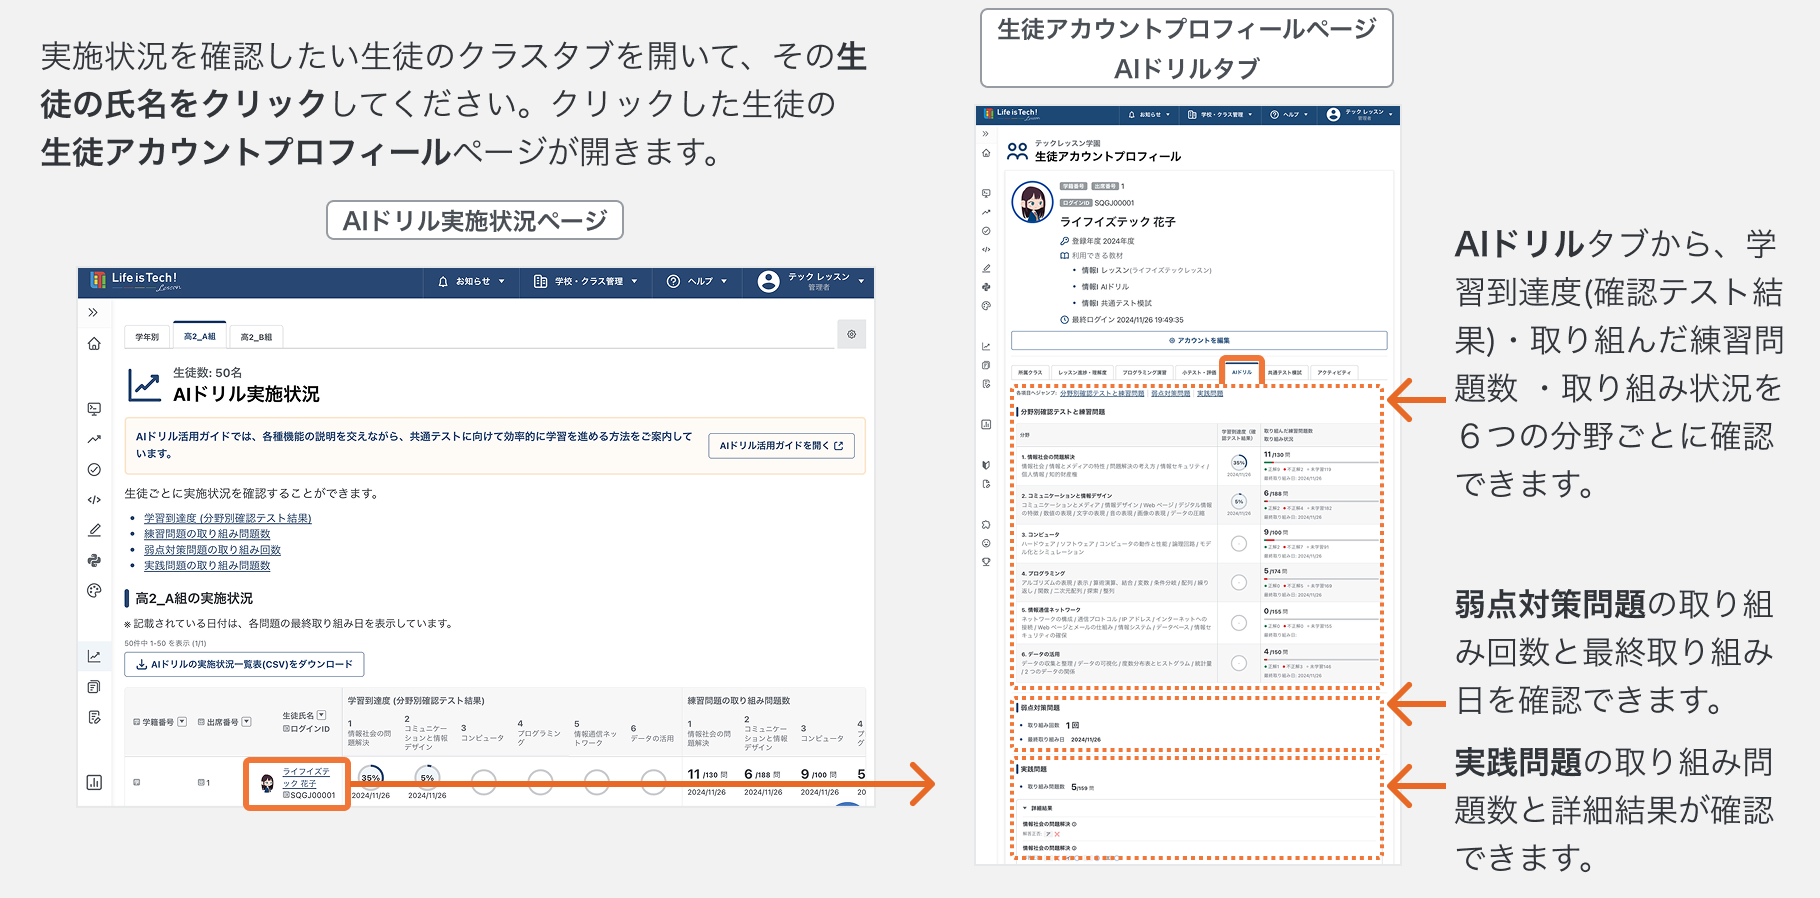
Task: Open テックレッスン user menu on AIドリル実施状況 page
Action: coord(810,282)
